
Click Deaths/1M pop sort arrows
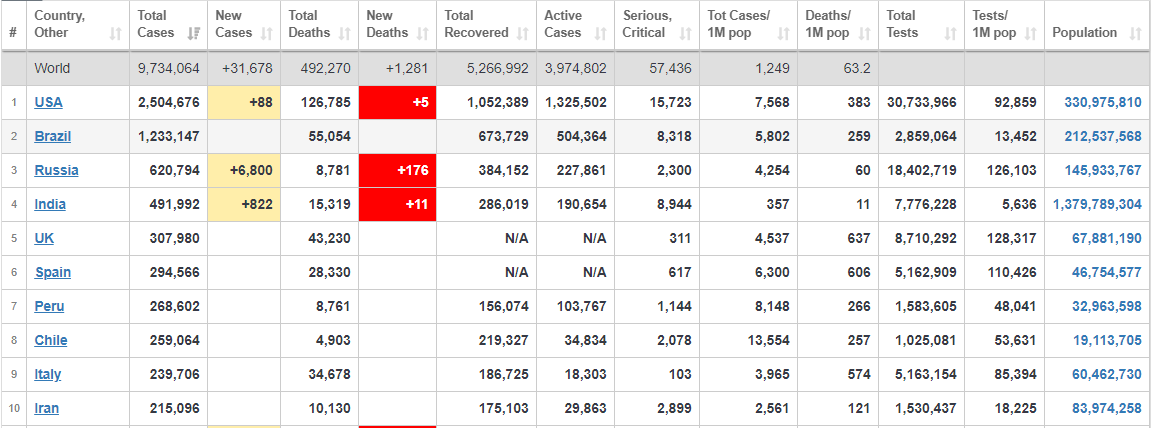(x=865, y=33)
